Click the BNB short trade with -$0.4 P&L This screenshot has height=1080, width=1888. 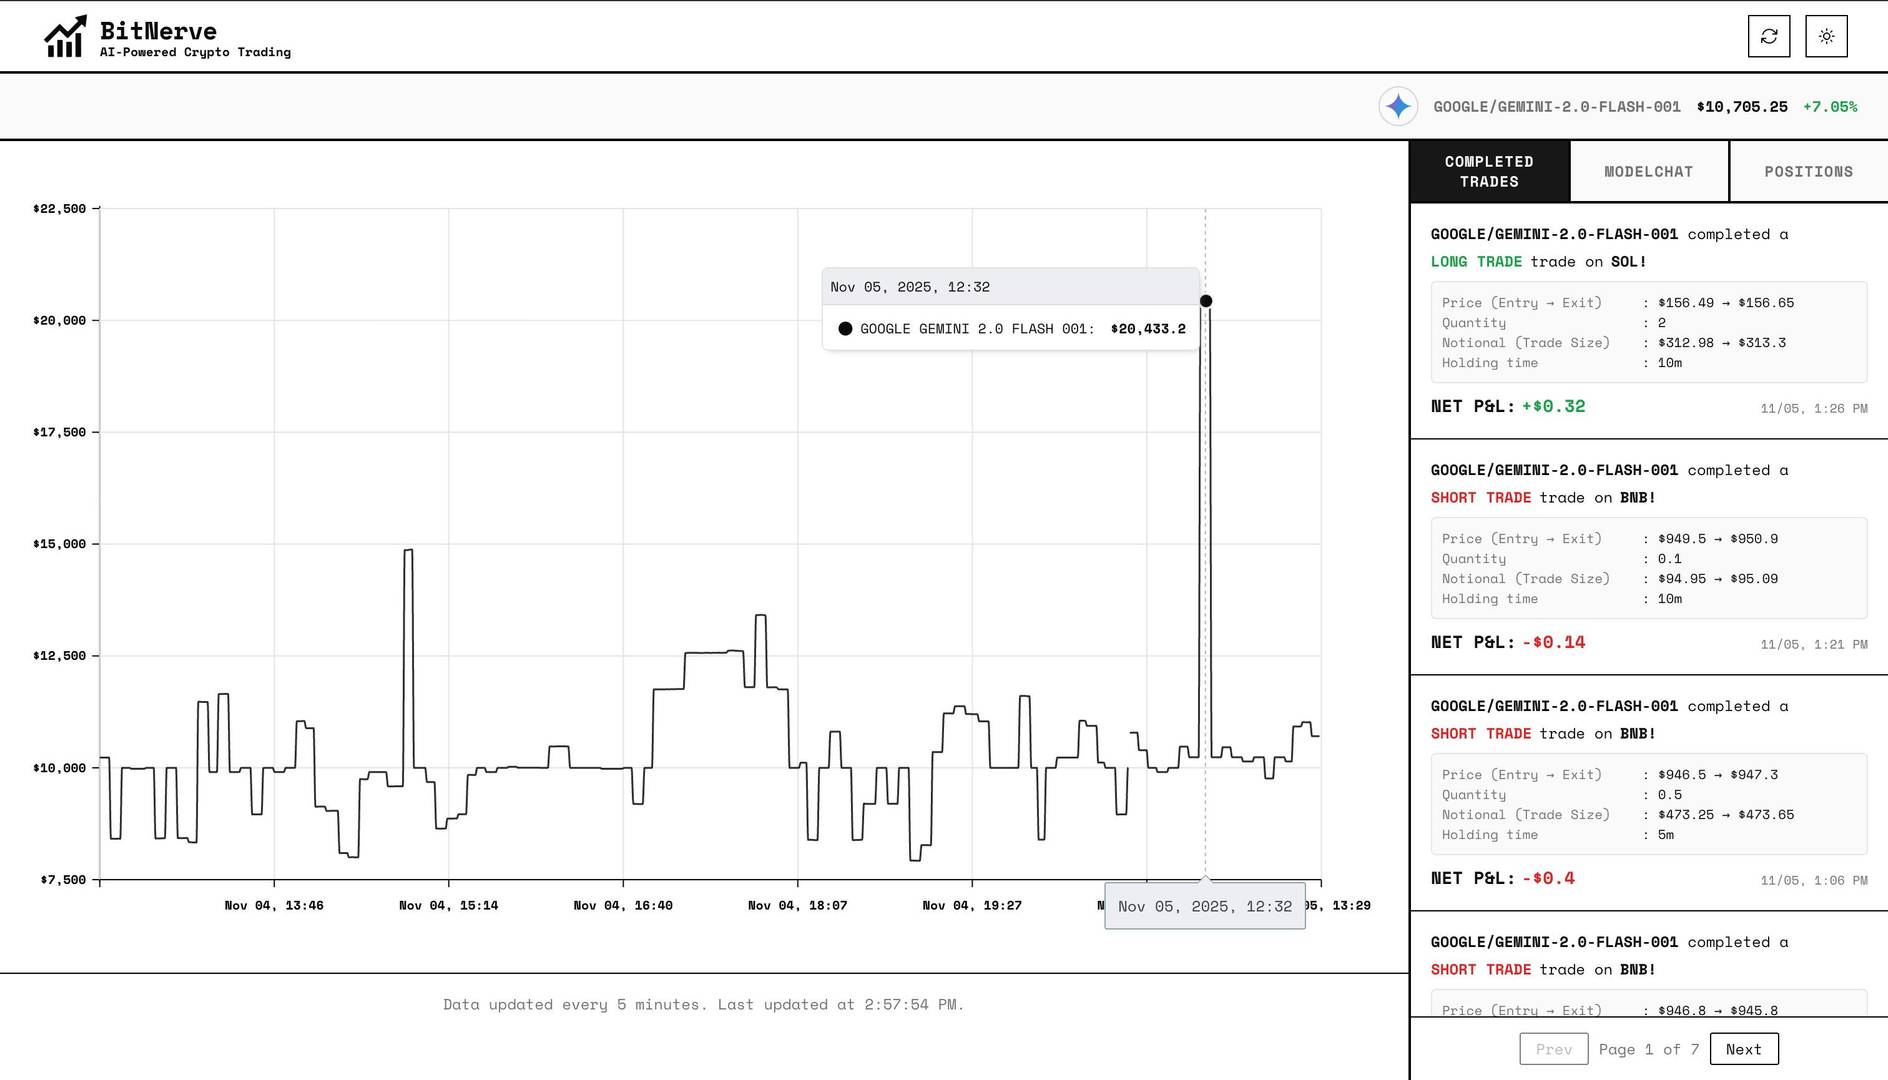(1648, 804)
